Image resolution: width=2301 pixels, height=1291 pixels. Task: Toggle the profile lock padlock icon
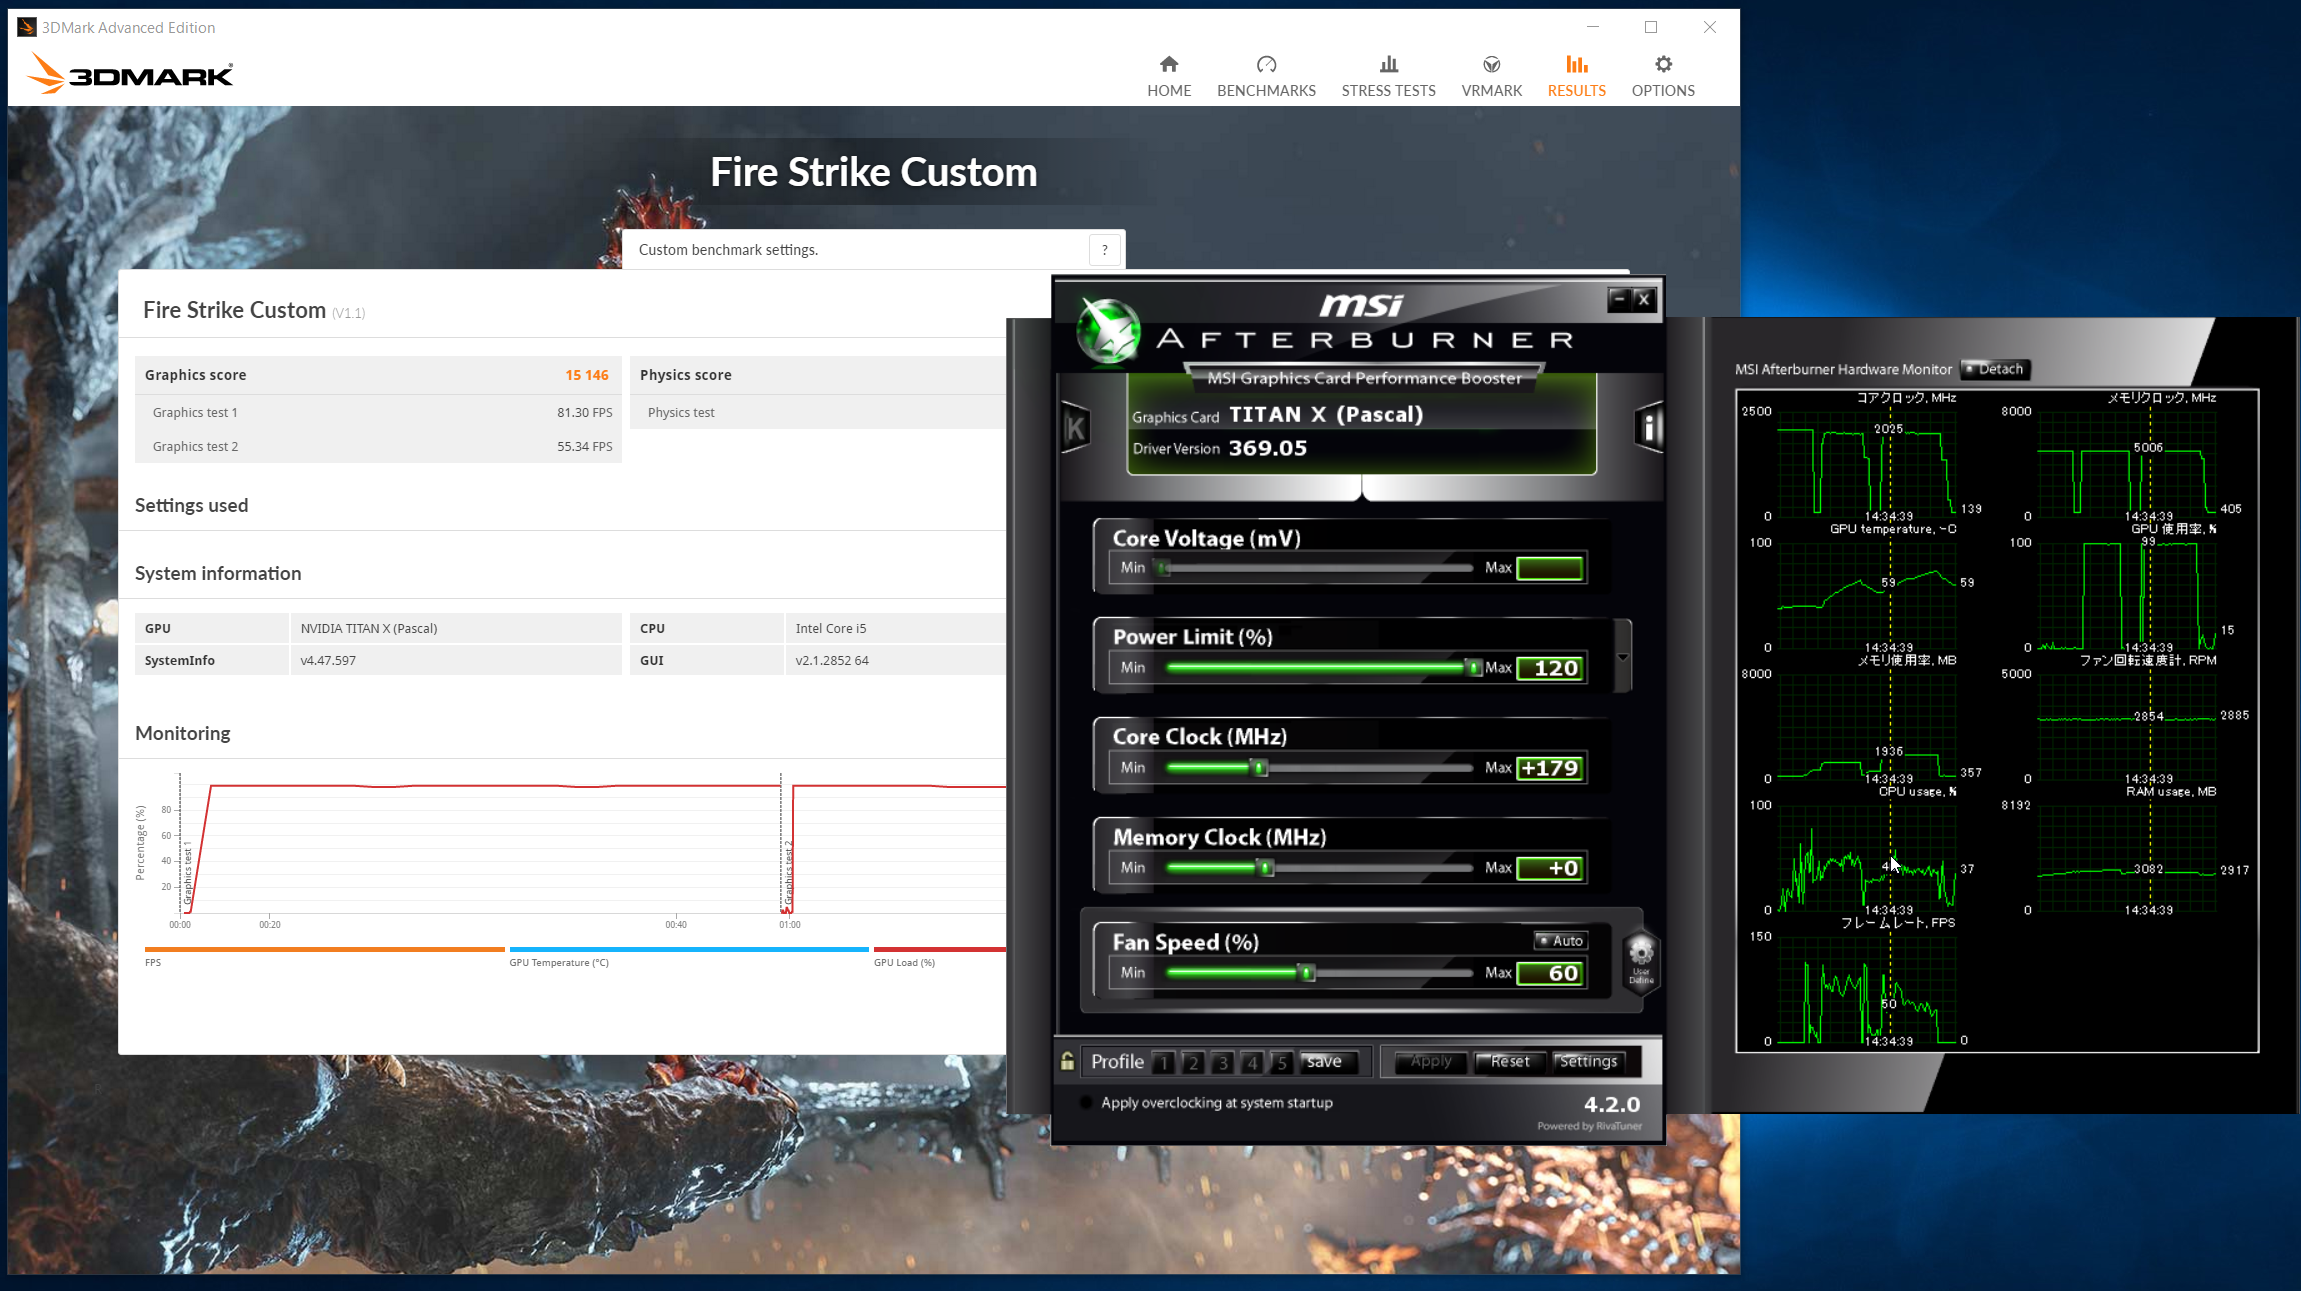tap(1067, 1061)
